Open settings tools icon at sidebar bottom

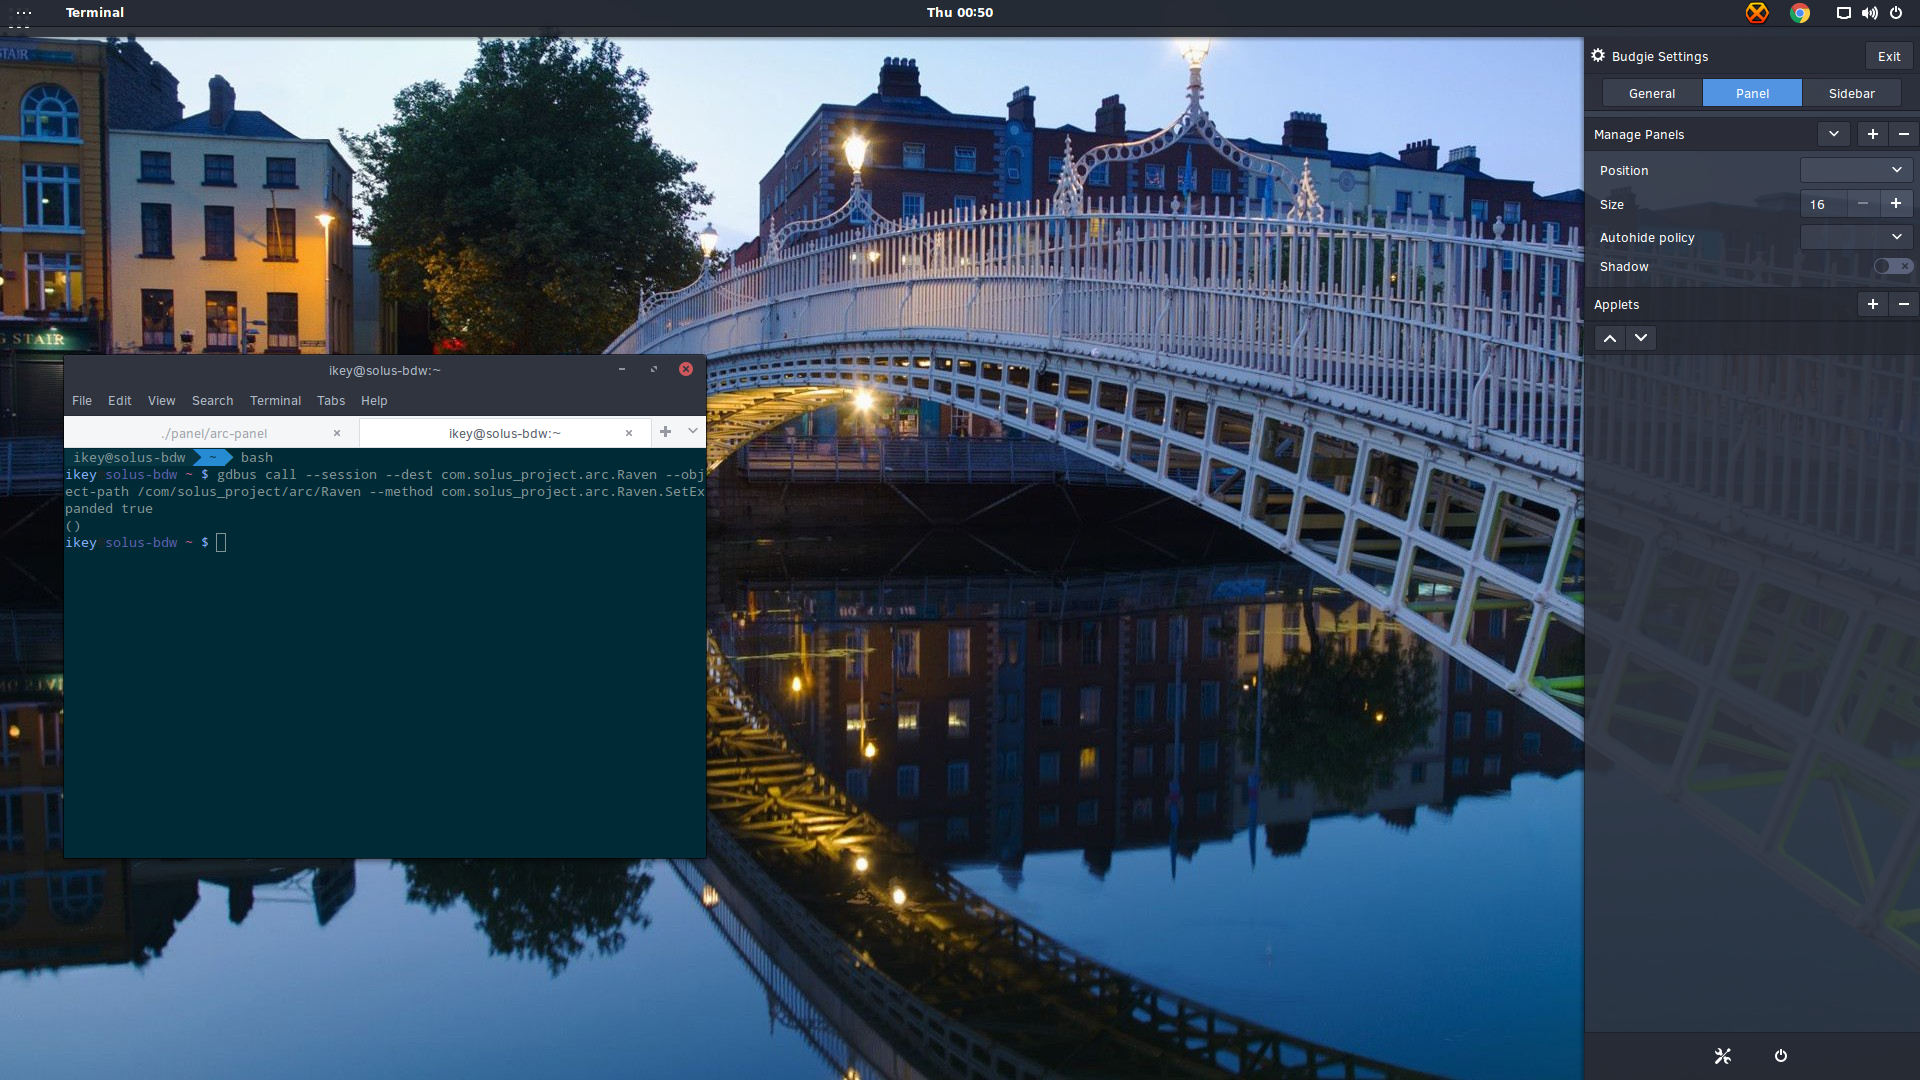coord(1722,1056)
